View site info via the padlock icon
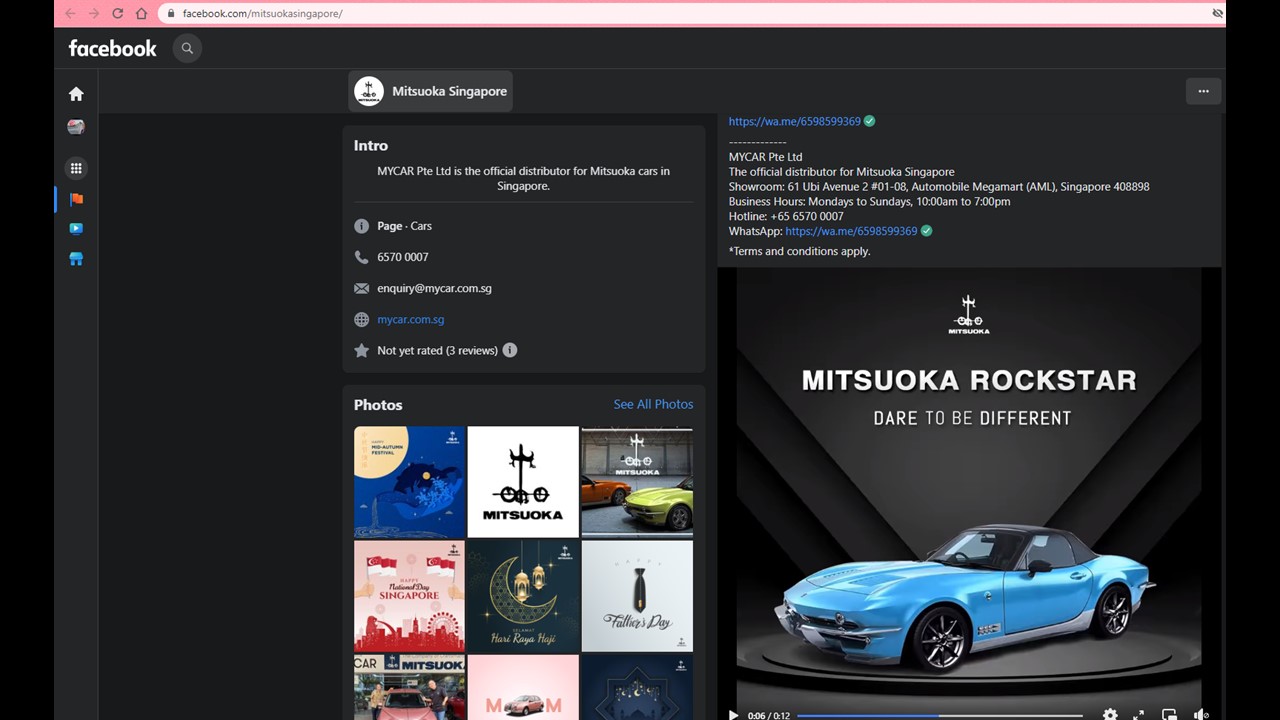This screenshot has height=720, width=1280. coord(171,14)
